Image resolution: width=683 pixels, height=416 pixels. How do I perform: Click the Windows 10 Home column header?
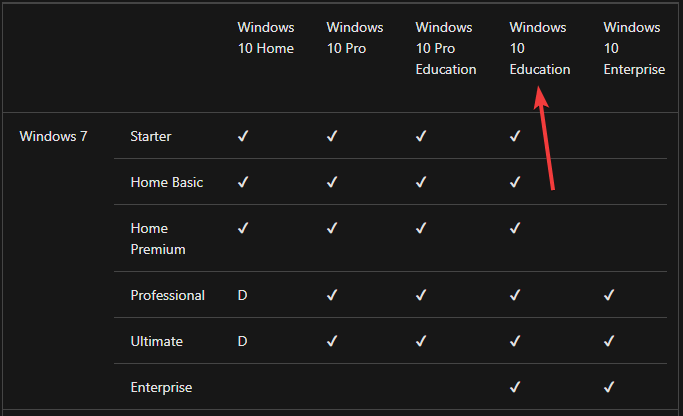click(x=266, y=38)
